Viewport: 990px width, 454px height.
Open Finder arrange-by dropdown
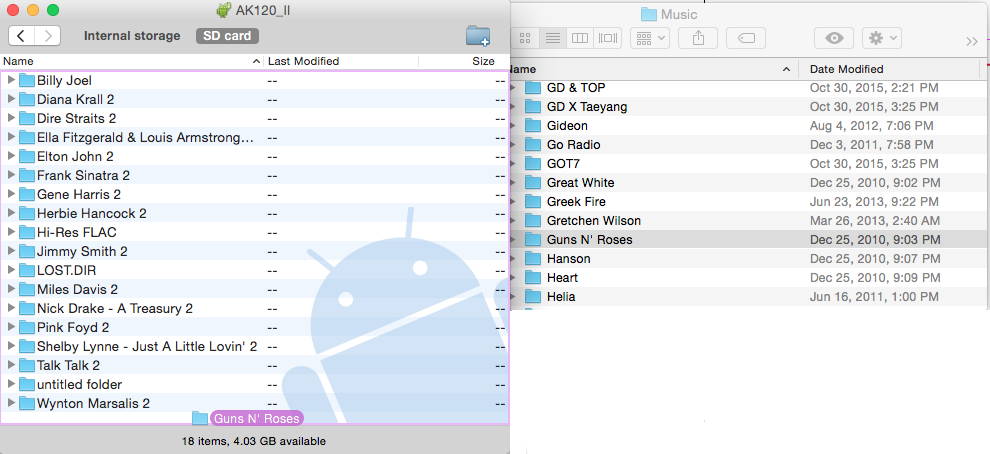click(x=650, y=39)
